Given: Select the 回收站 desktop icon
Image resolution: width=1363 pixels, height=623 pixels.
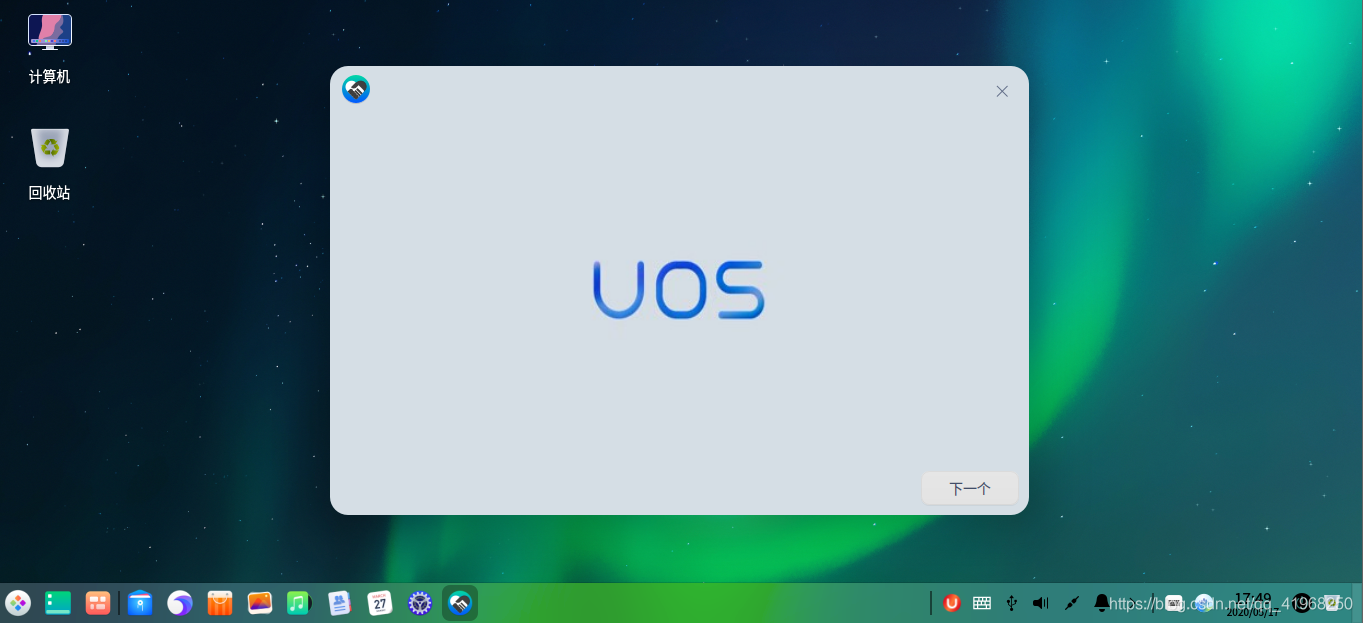Looking at the screenshot, I should pyautogui.click(x=50, y=165).
